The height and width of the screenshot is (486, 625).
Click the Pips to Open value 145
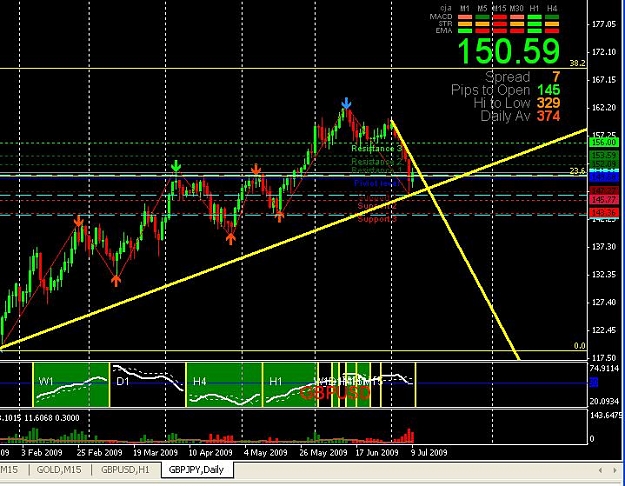point(548,90)
